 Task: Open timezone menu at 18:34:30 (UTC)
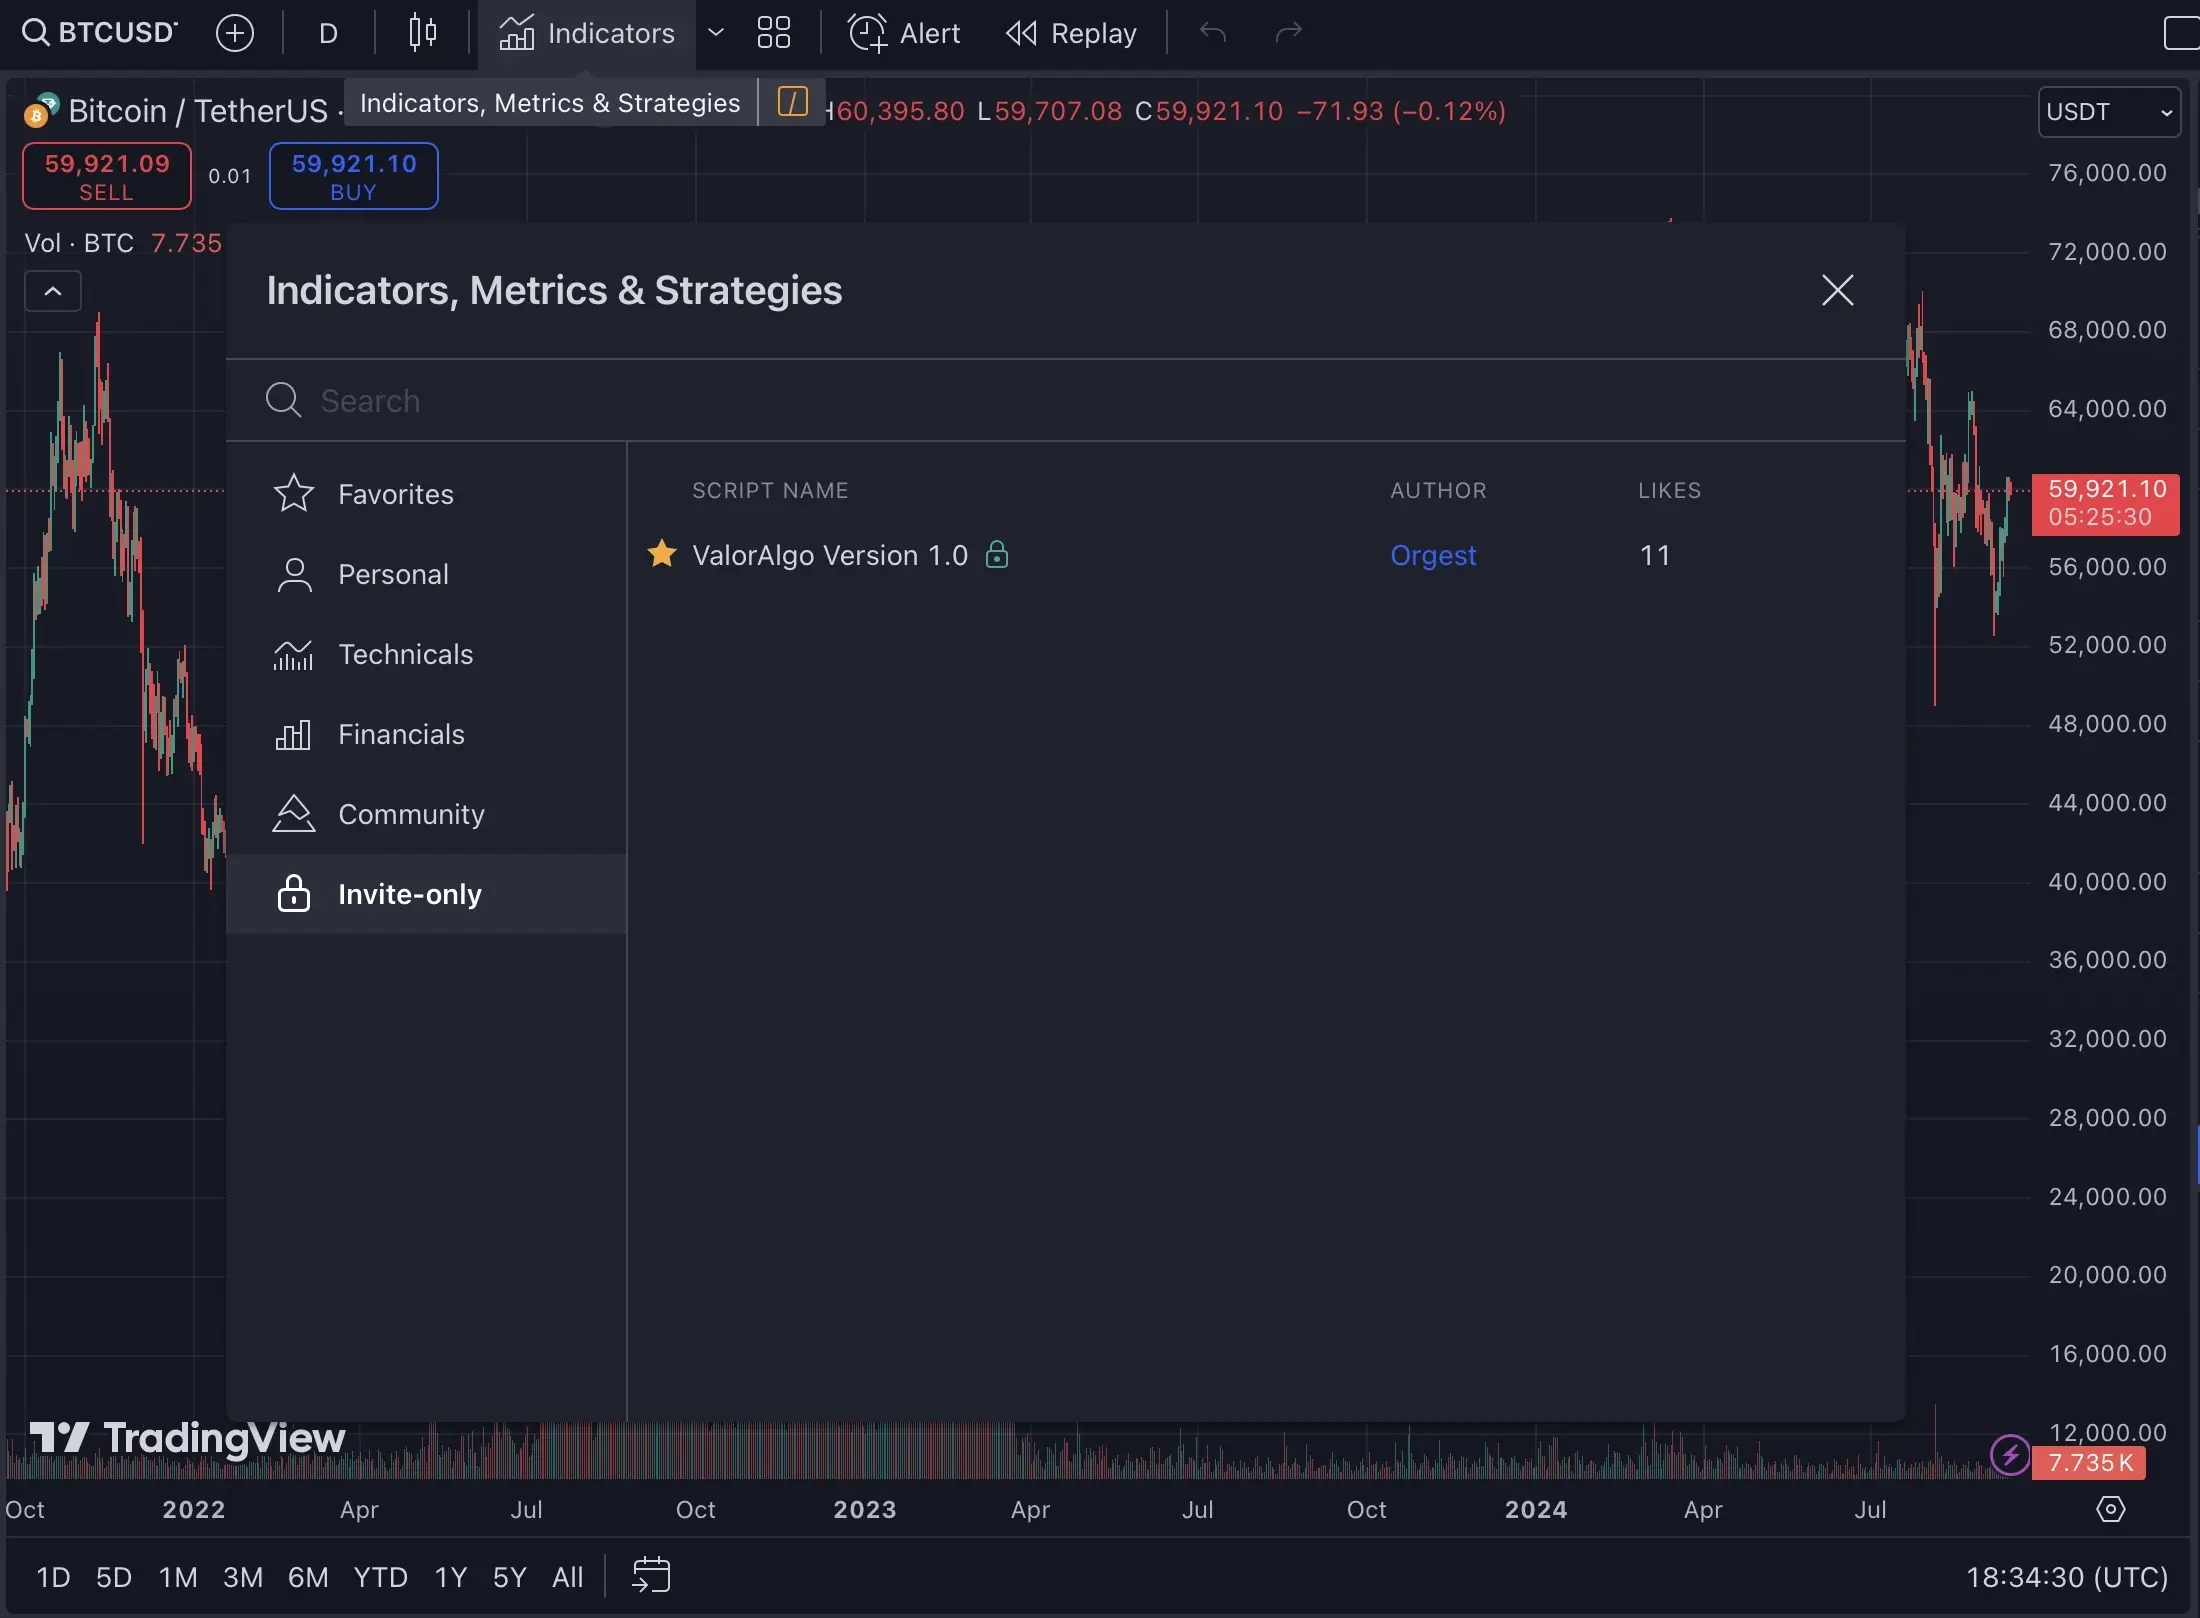coord(2066,1577)
